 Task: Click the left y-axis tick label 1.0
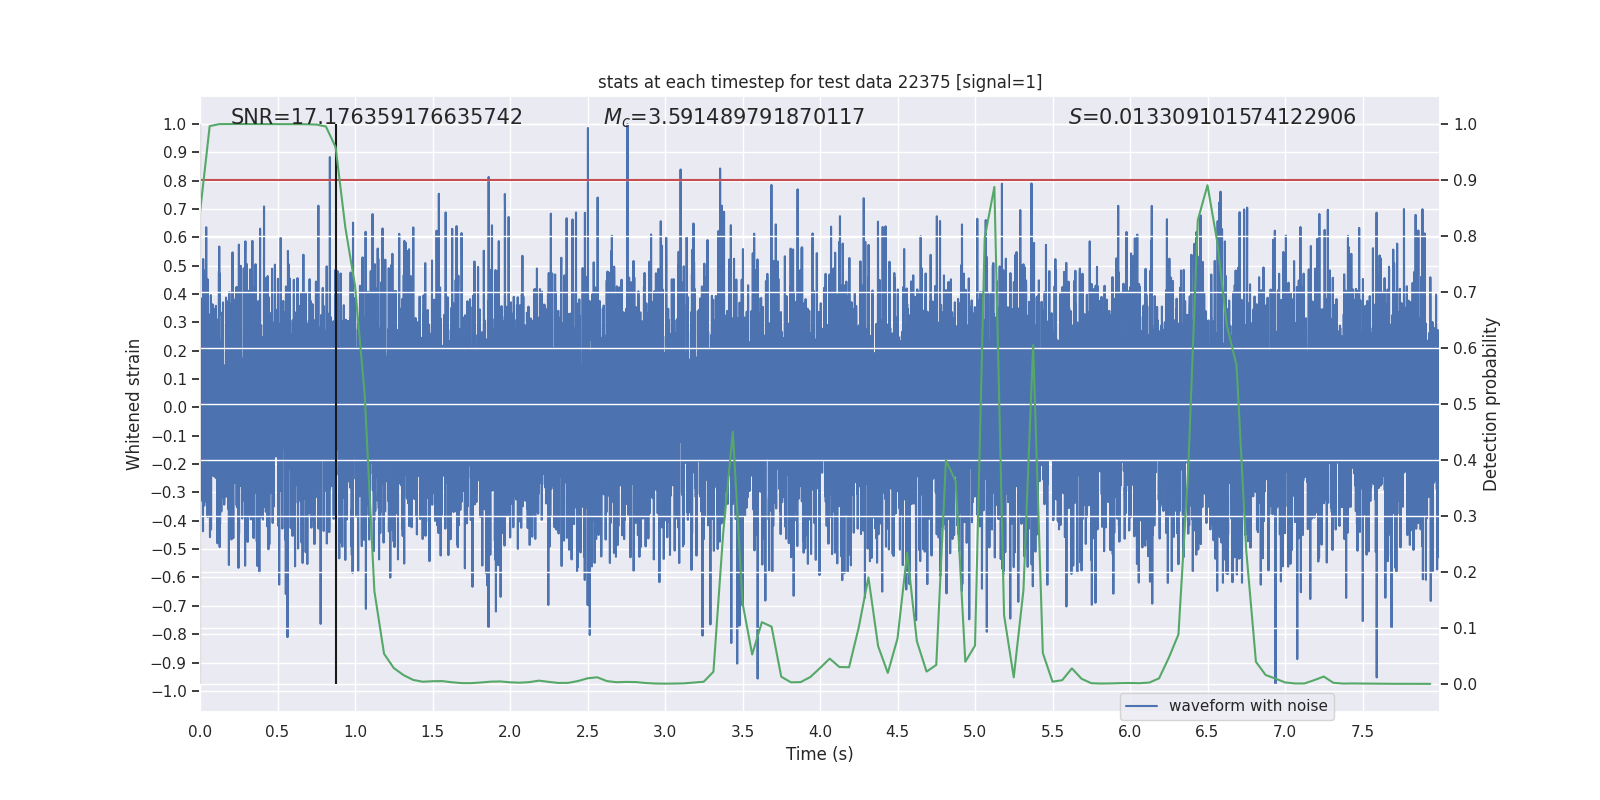point(174,124)
